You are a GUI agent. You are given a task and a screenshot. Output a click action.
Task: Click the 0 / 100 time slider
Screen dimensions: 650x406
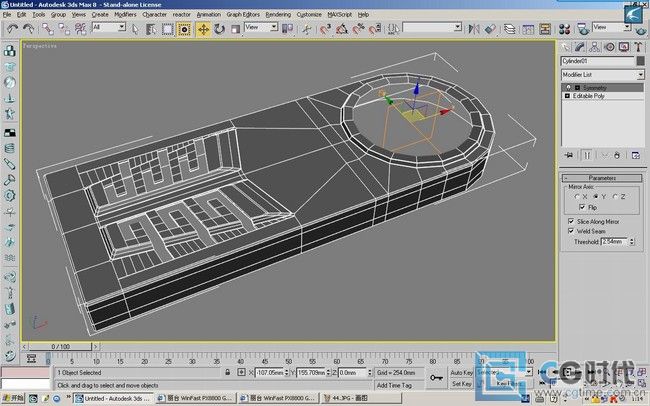tap(61, 346)
